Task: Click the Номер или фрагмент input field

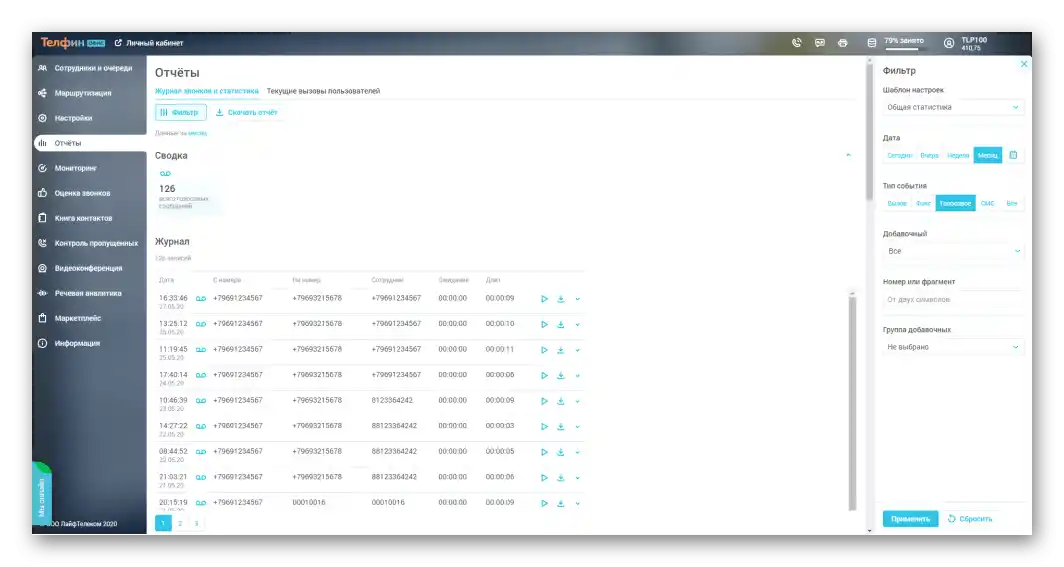Action: pyautogui.click(x=953, y=299)
